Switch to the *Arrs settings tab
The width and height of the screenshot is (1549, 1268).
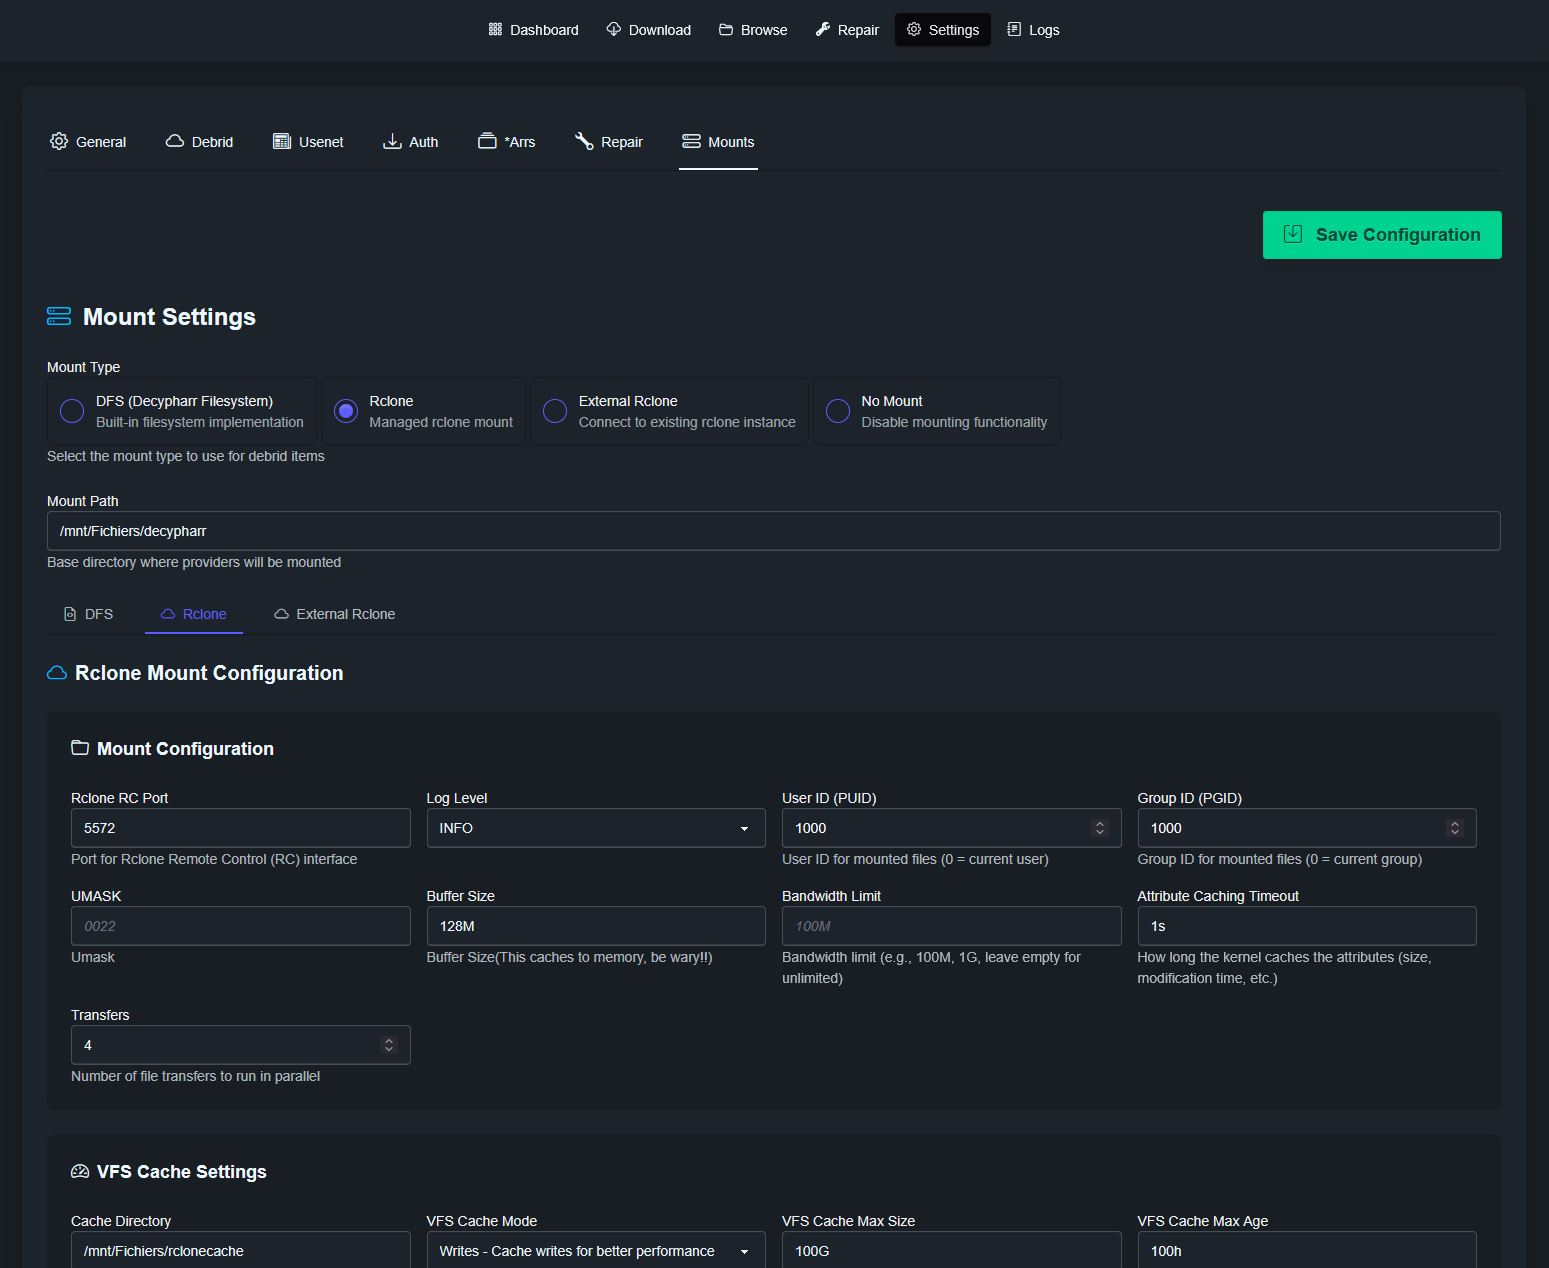[x=507, y=142]
